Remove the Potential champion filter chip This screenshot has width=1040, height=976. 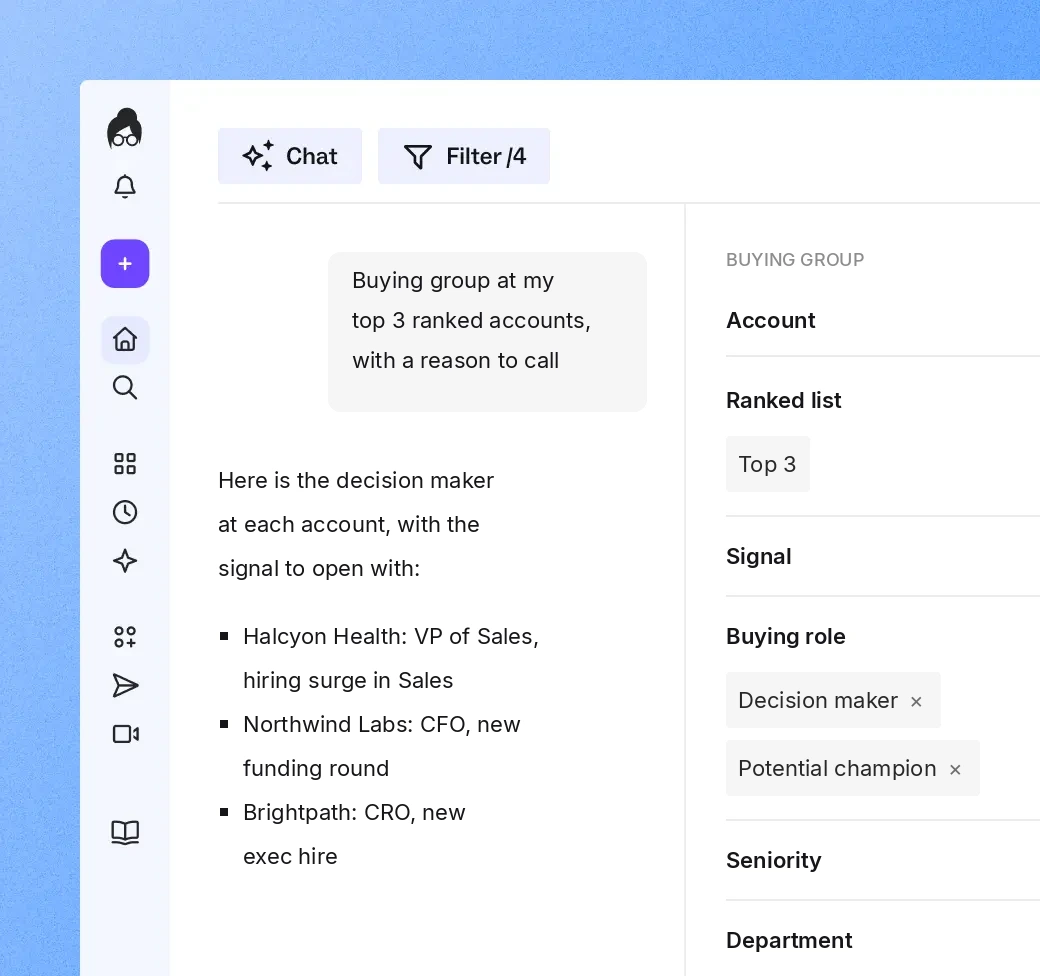tap(955, 770)
